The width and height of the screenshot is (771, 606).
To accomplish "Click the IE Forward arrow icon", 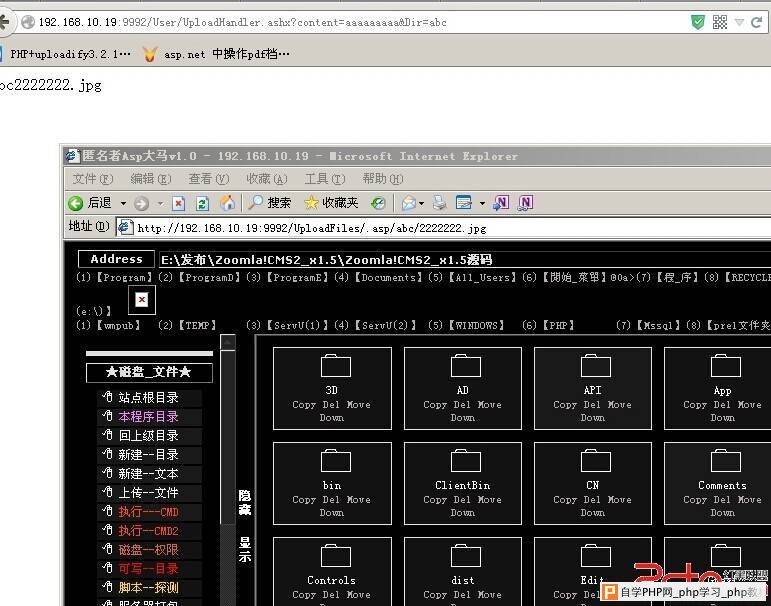I will pos(142,203).
